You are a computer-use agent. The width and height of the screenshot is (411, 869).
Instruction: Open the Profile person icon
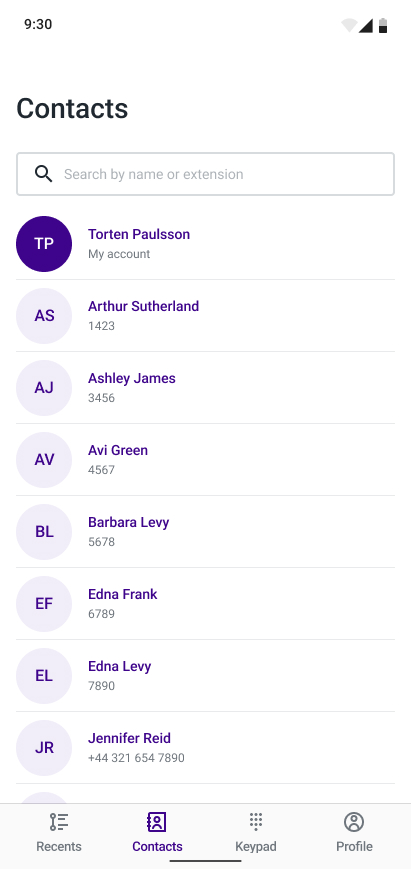pyautogui.click(x=354, y=822)
